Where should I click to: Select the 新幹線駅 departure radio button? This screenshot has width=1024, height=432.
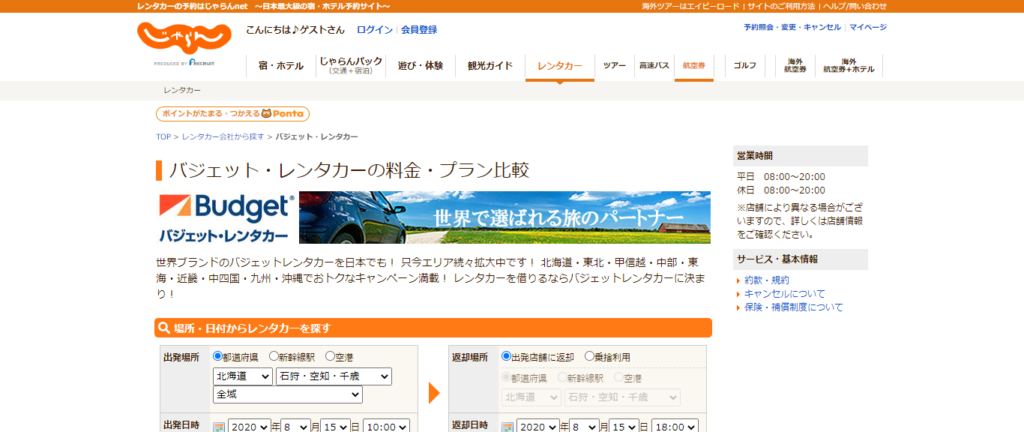click(274, 357)
